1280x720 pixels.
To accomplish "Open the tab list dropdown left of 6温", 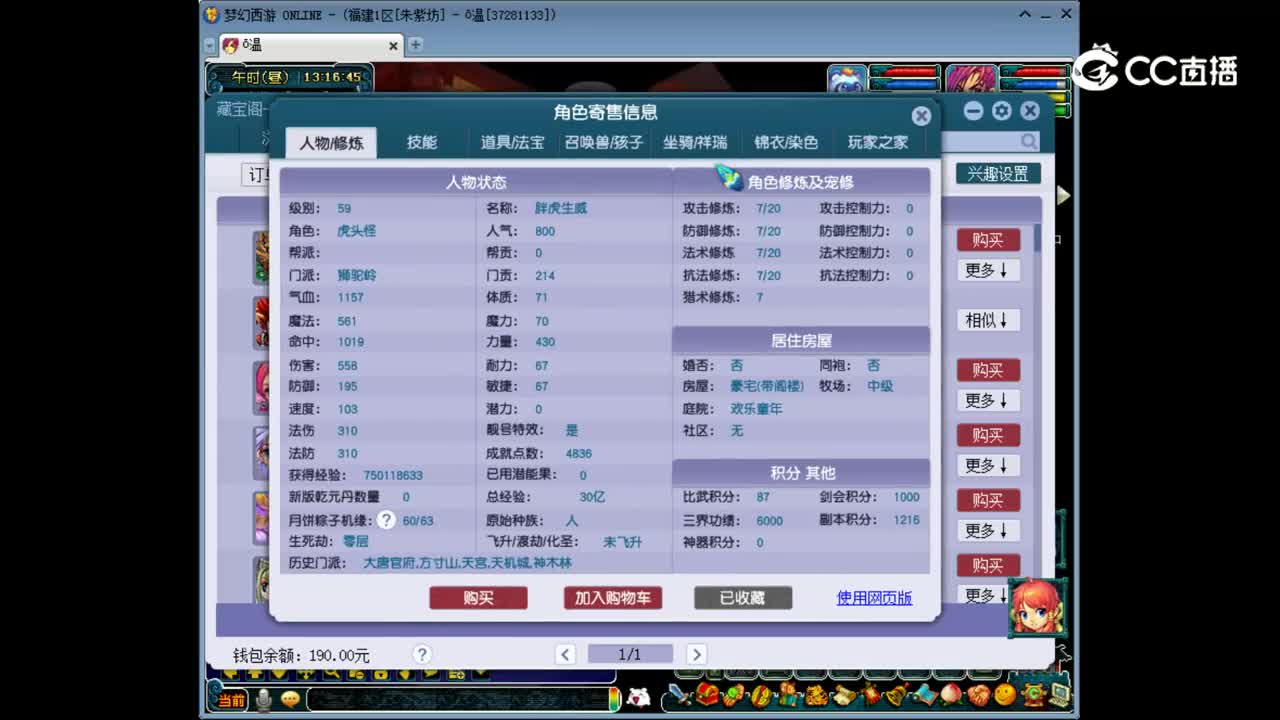I will pos(209,46).
